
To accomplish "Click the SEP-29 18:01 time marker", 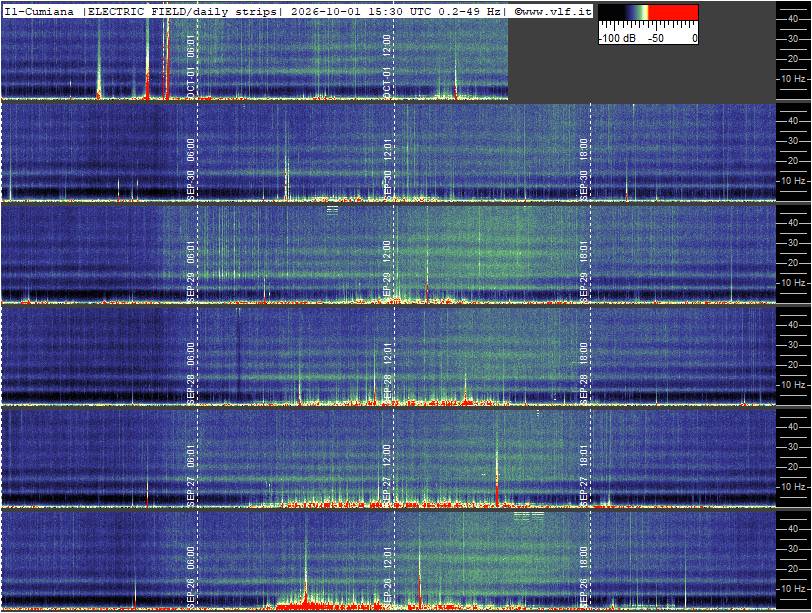I will click(584, 272).
